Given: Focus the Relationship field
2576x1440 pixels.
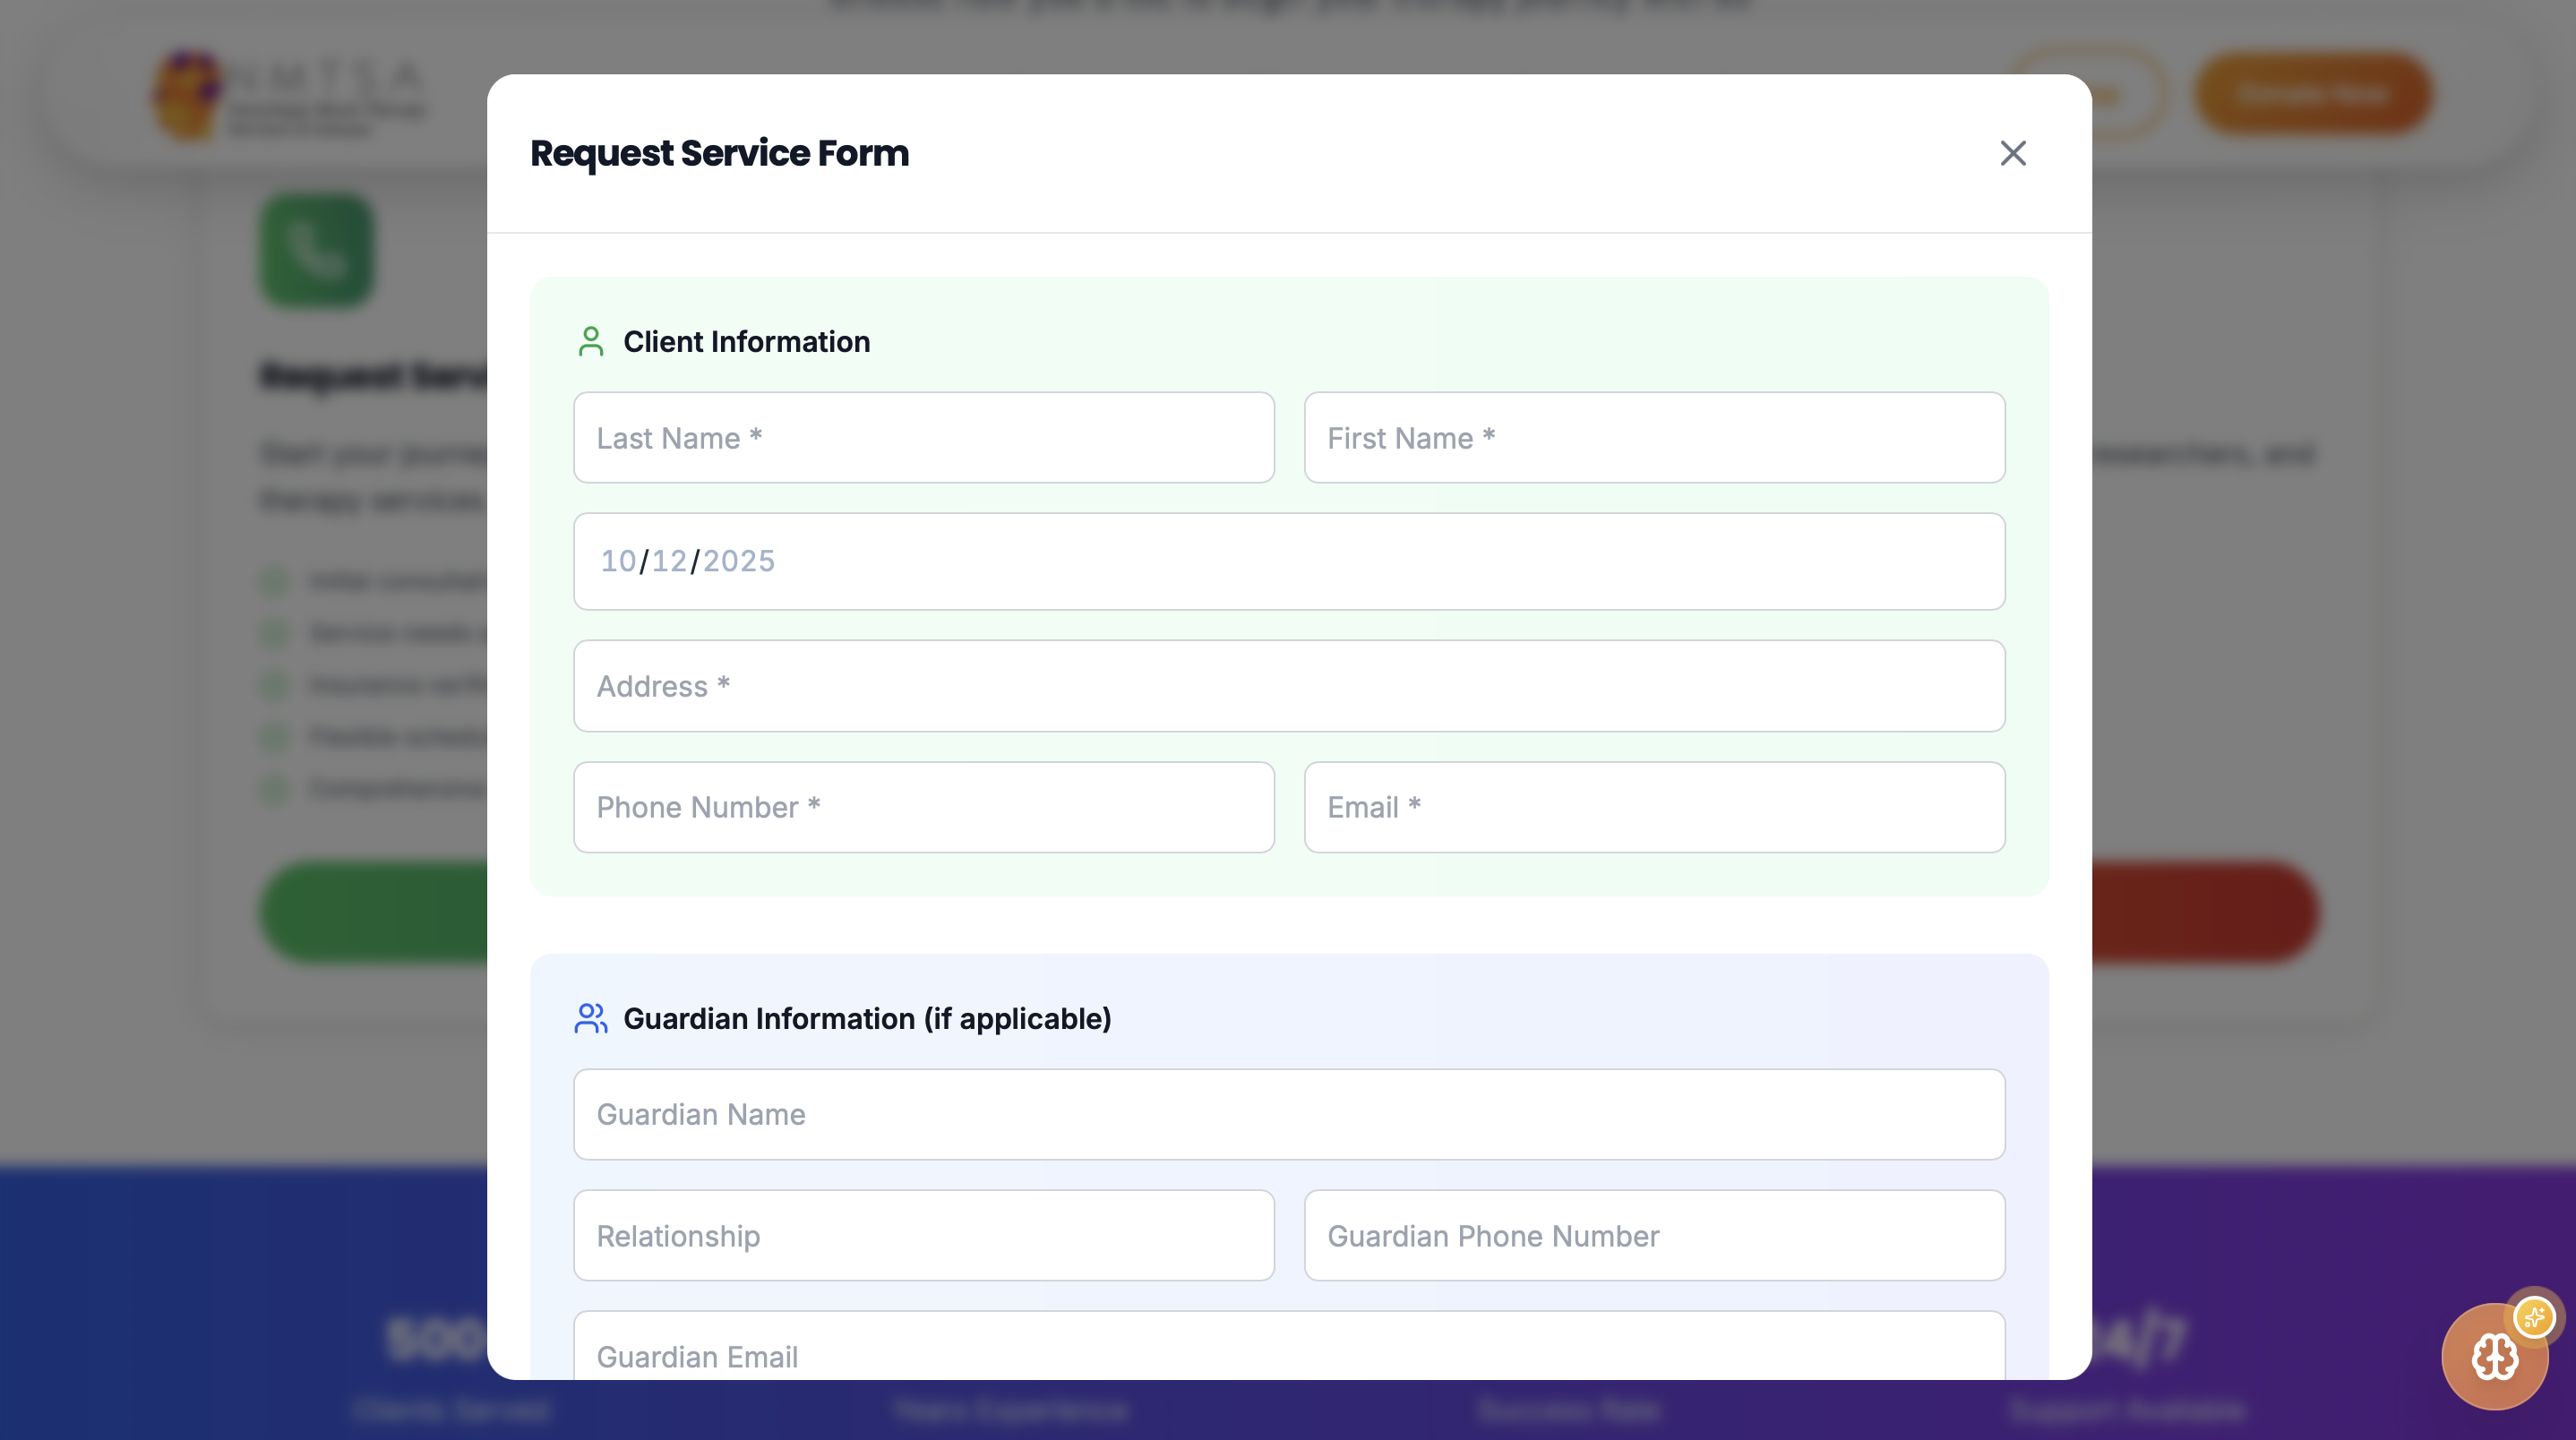Looking at the screenshot, I should pos(923,1235).
